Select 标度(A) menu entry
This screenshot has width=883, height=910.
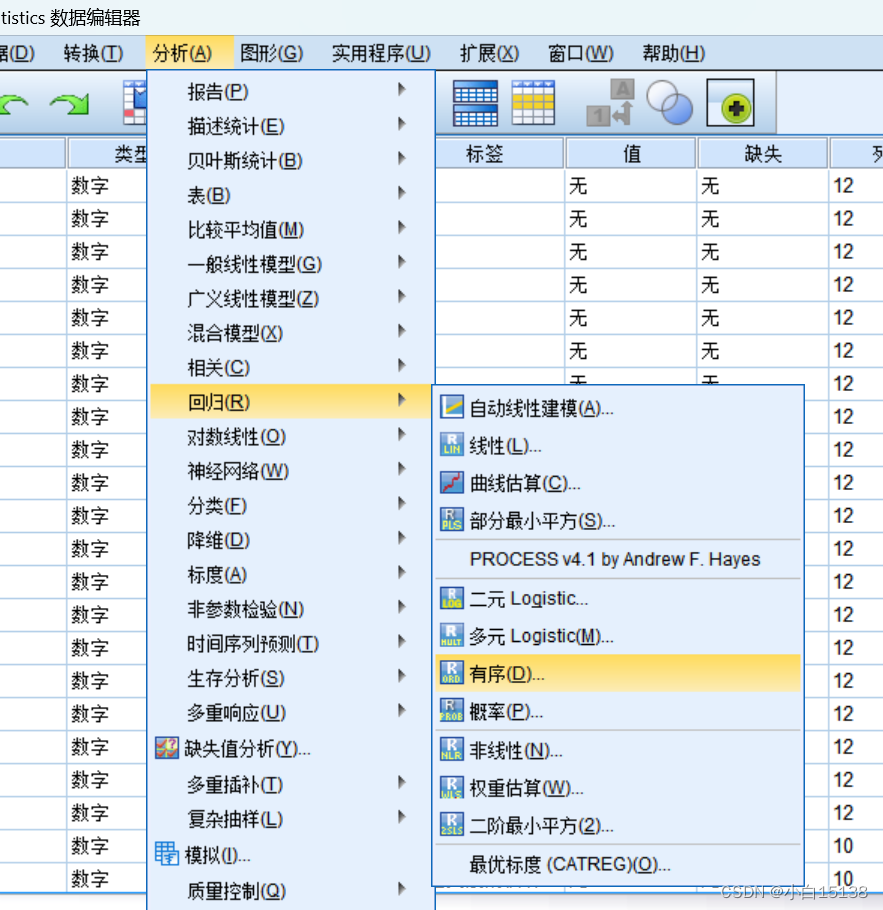[x=291, y=574]
